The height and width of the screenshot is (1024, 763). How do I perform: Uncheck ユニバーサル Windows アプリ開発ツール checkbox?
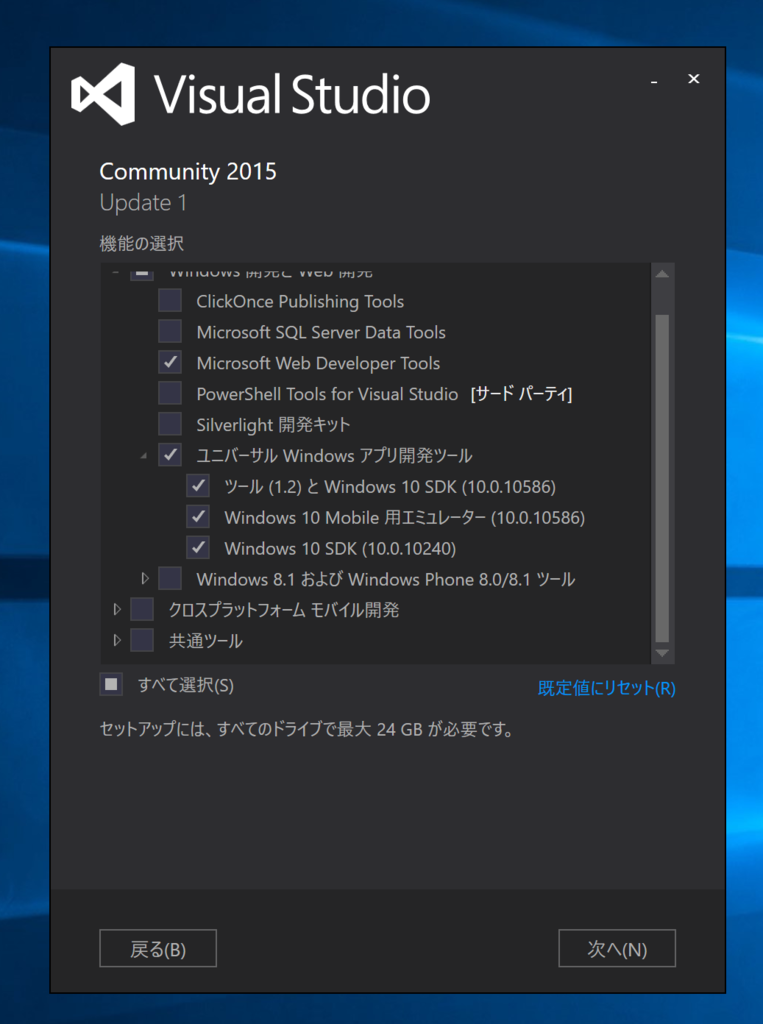[170, 455]
